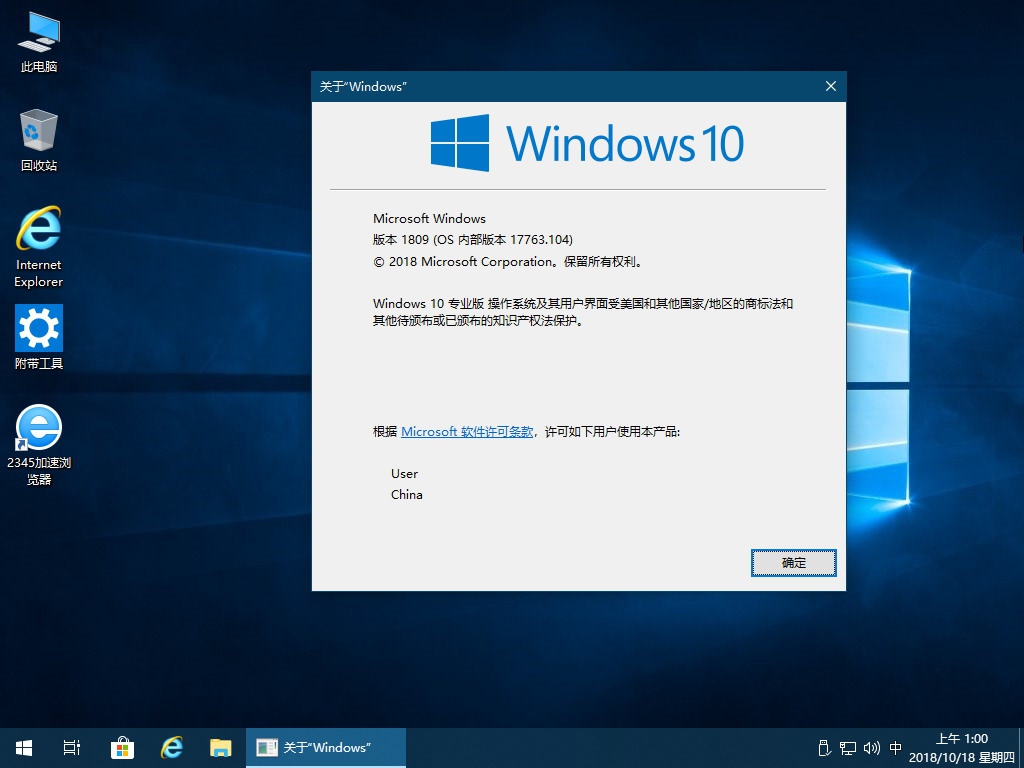This screenshot has width=1024, height=768.
Task: Switch the 中 input method indicator
Action: [896, 748]
